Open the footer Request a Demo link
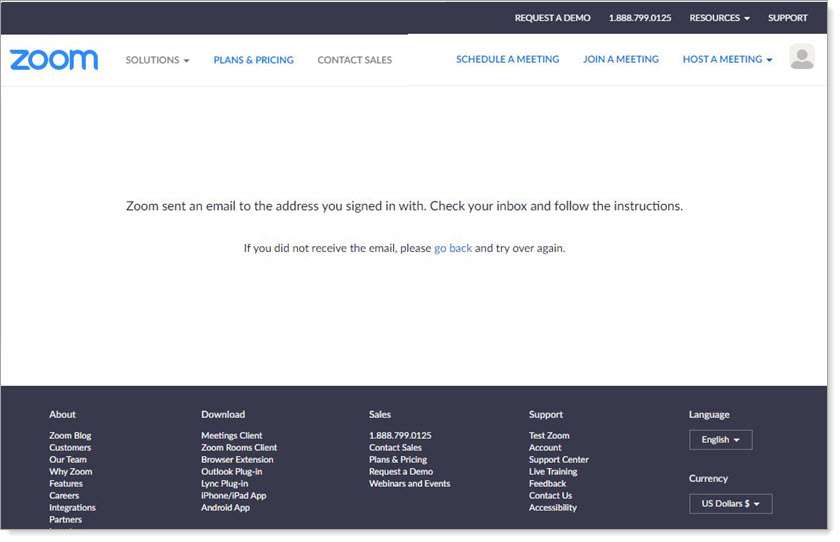840x542 pixels. click(401, 471)
